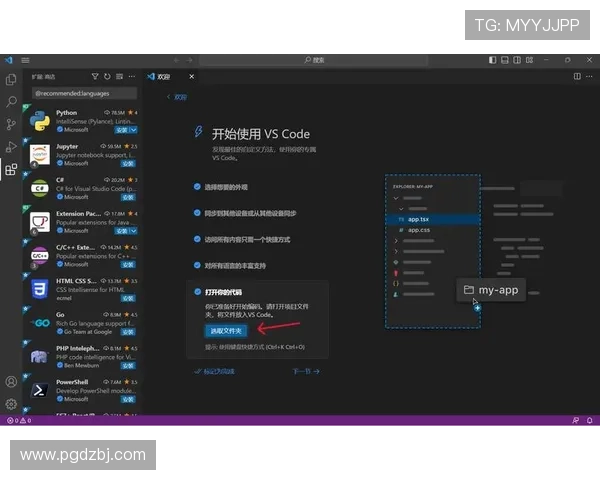Viewport: 600px width, 480px height.
Task: Open the CSS3 shield extension logo
Action: pos(40,289)
